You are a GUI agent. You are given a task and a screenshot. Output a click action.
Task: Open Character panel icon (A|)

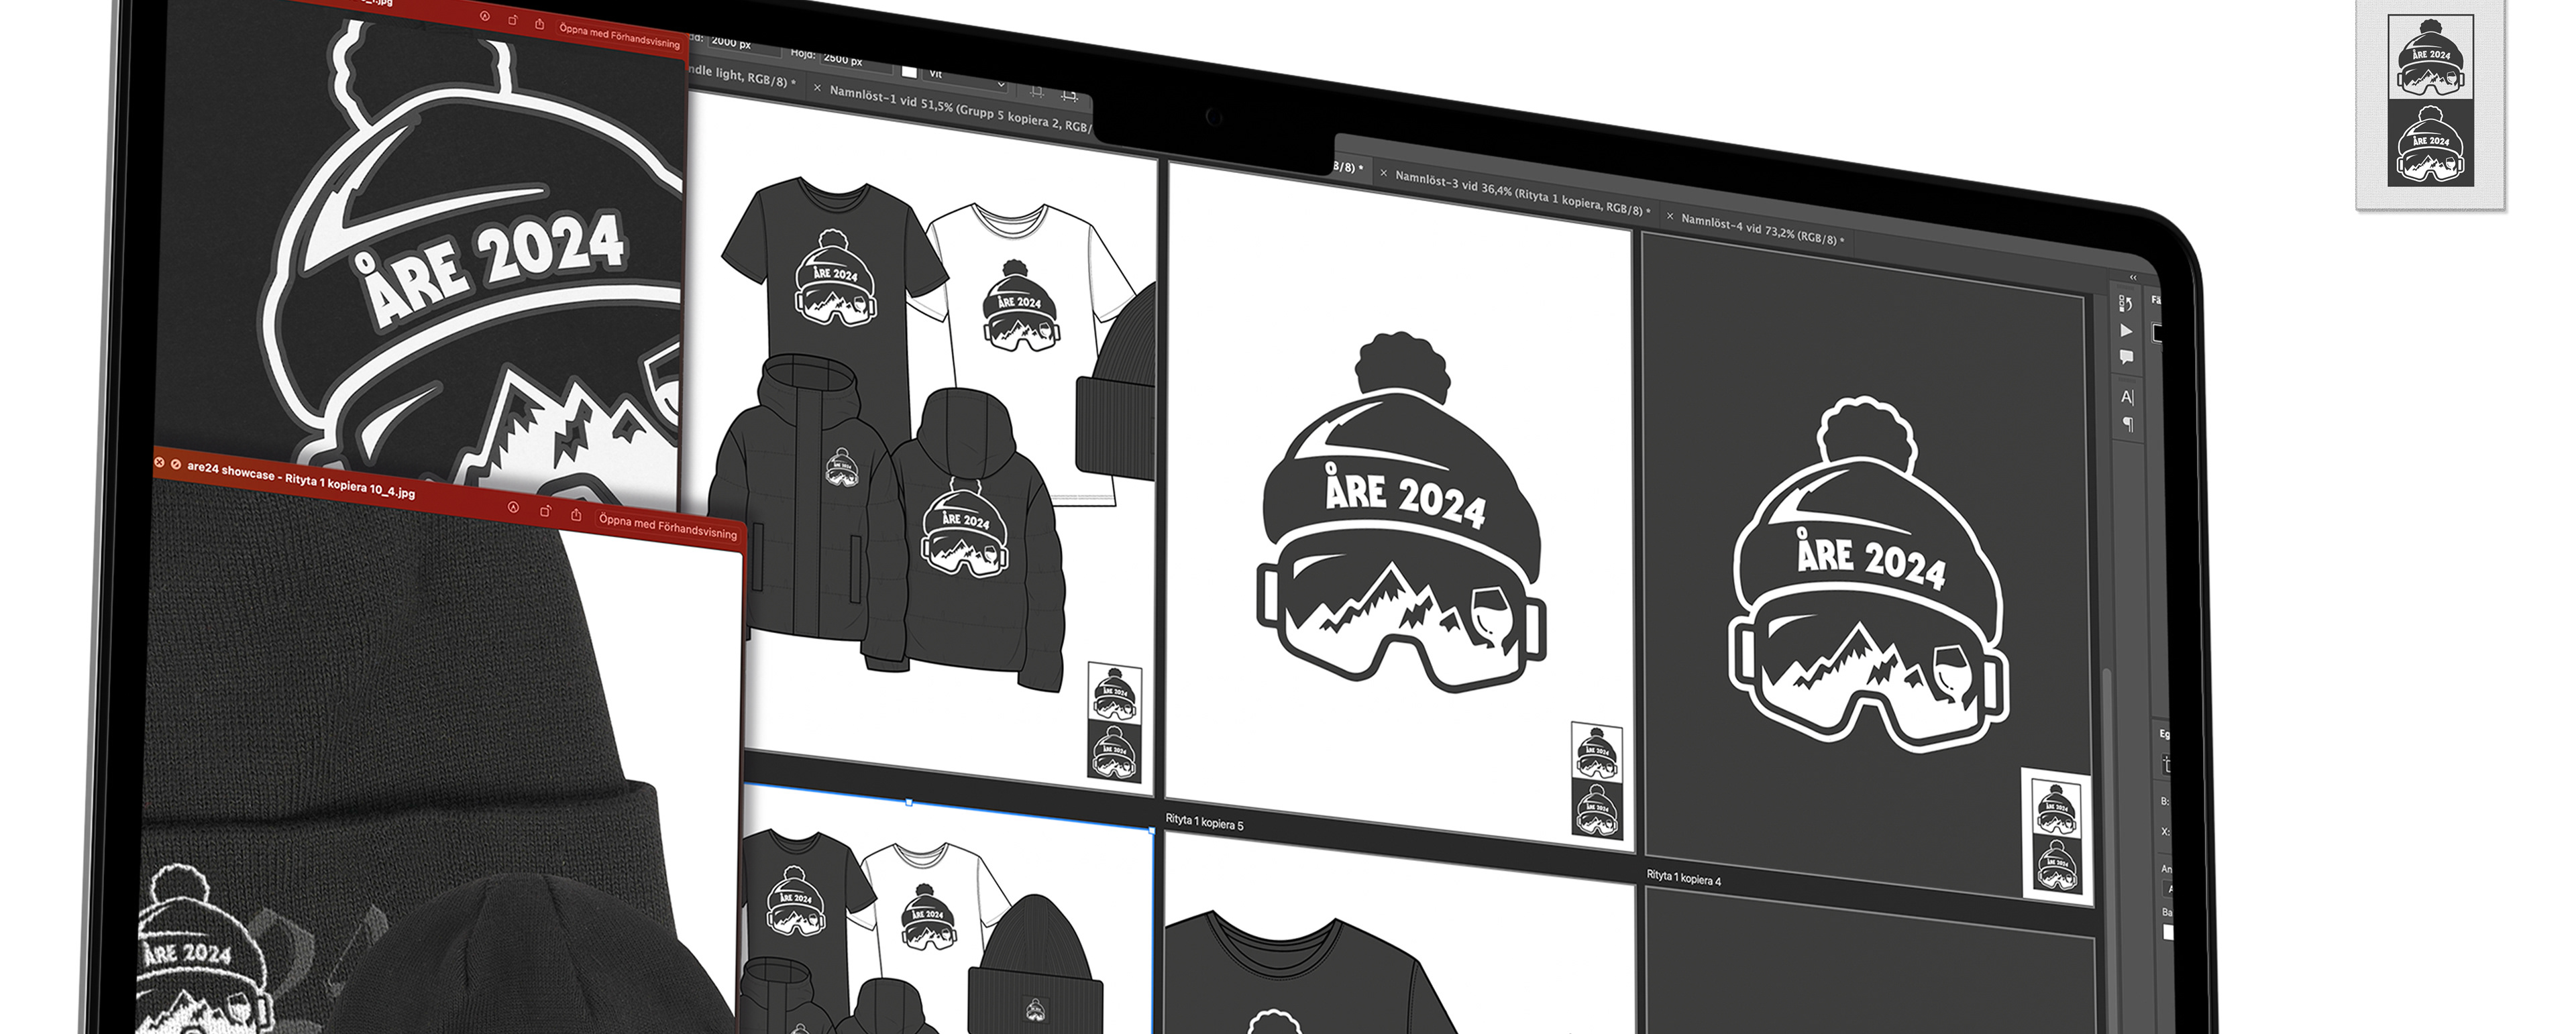[2127, 397]
